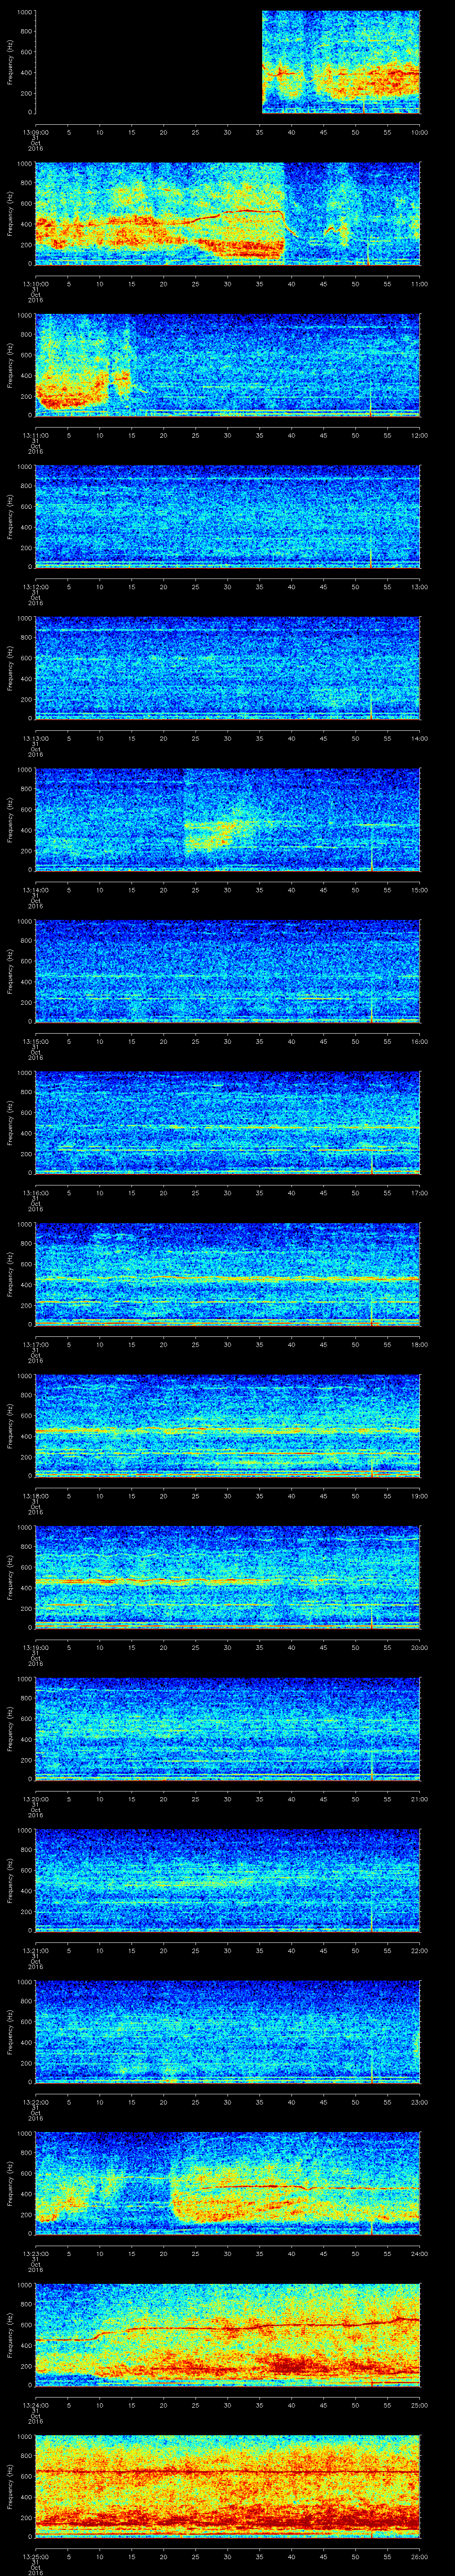Select the spectrogram panel starting at 13:22:00
Viewport: 455px width, 2576px height.
point(228,2032)
